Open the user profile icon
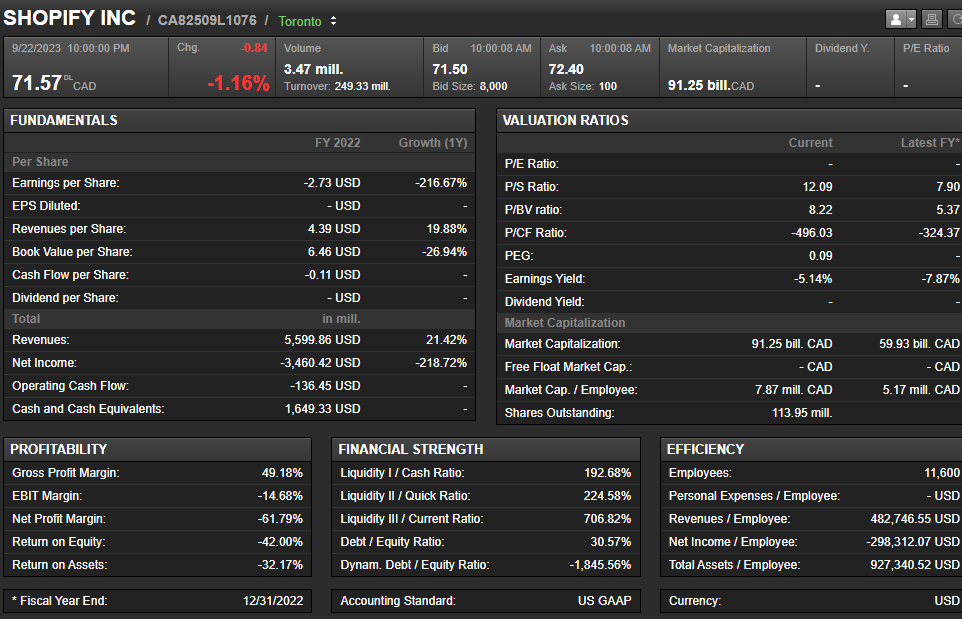 (896, 20)
